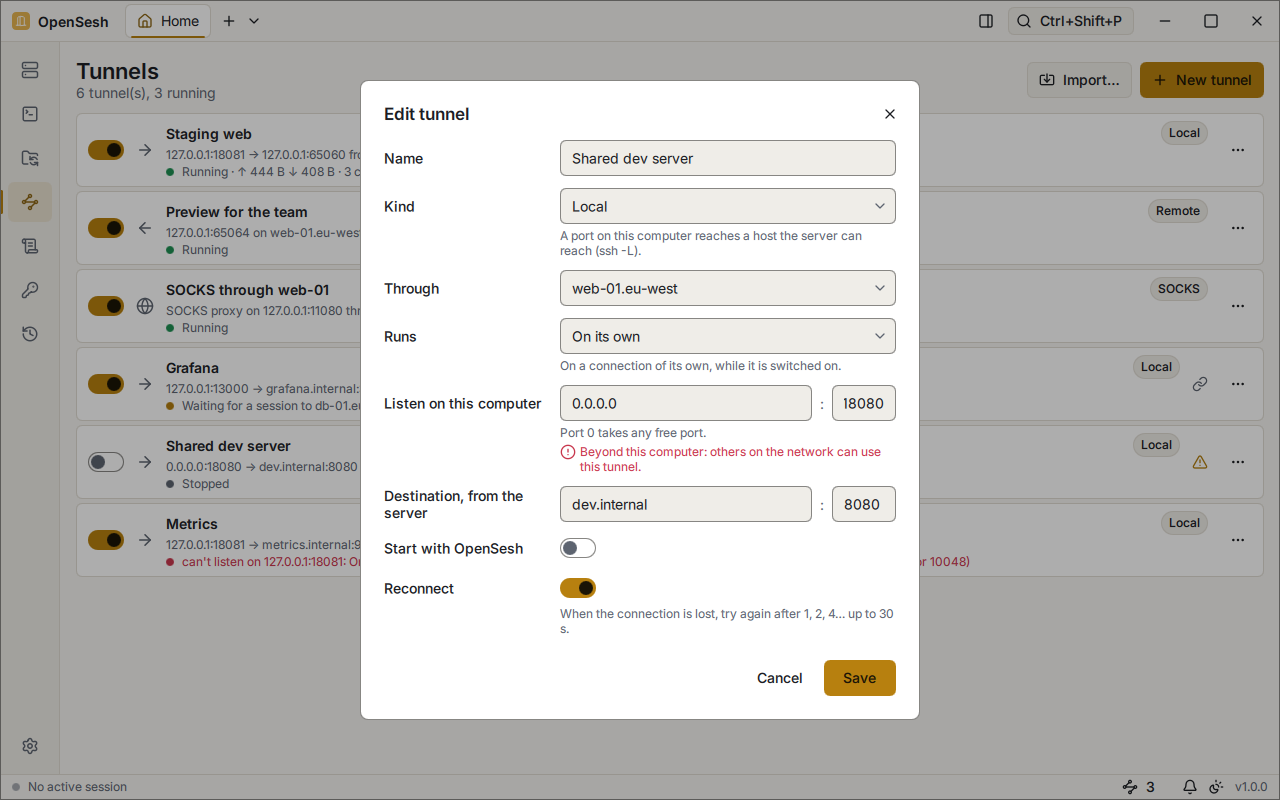Viewport: 1280px width, 800px height.
Task: Switch off SOCKS through web-01 tunnel
Action: click(x=106, y=306)
